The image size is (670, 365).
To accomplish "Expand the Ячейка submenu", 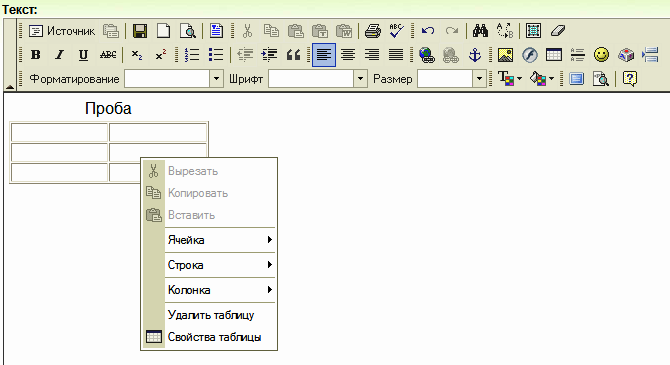I will point(220,240).
